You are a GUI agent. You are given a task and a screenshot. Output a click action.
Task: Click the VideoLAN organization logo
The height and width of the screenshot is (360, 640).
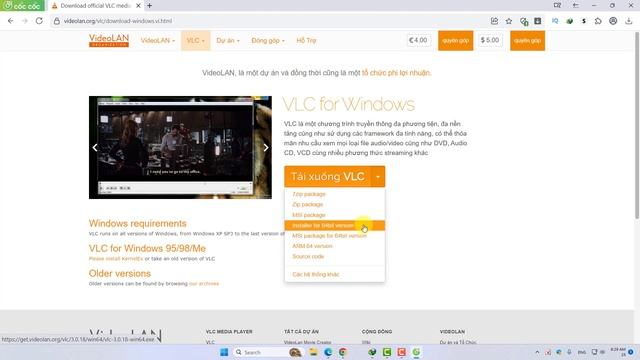coord(109,40)
